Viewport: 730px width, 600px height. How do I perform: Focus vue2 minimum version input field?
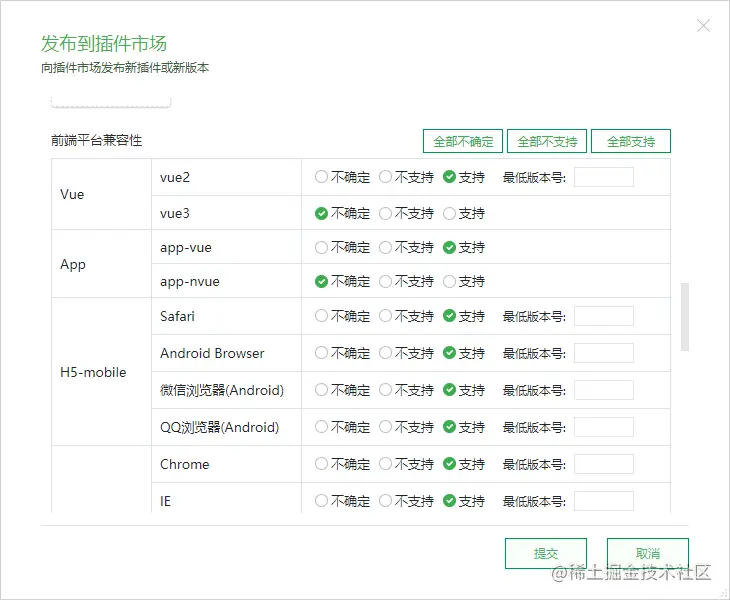[603, 177]
